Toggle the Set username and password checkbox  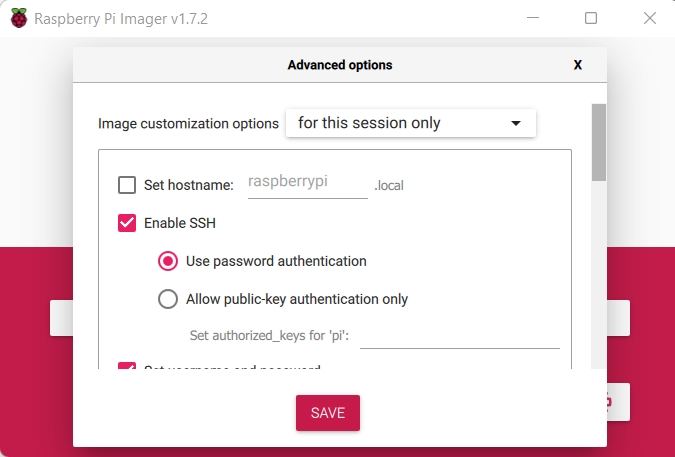click(x=127, y=369)
